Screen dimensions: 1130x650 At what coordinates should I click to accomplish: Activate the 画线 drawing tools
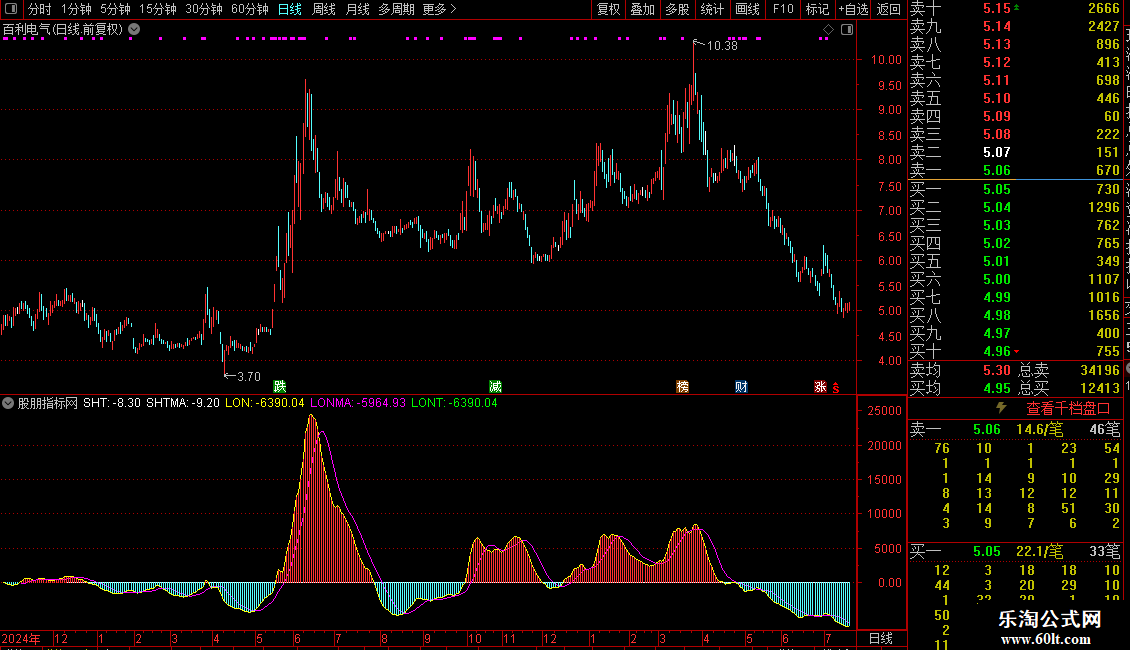(x=747, y=9)
